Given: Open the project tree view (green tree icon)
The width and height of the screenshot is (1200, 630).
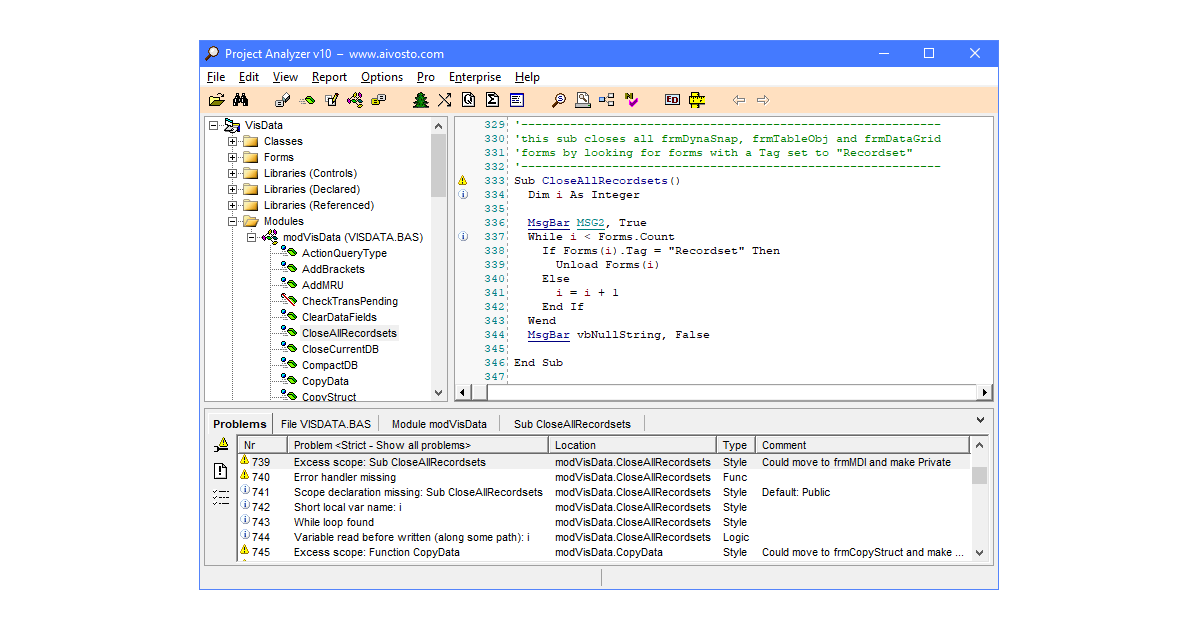Looking at the screenshot, I should click(x=420, y=99).
